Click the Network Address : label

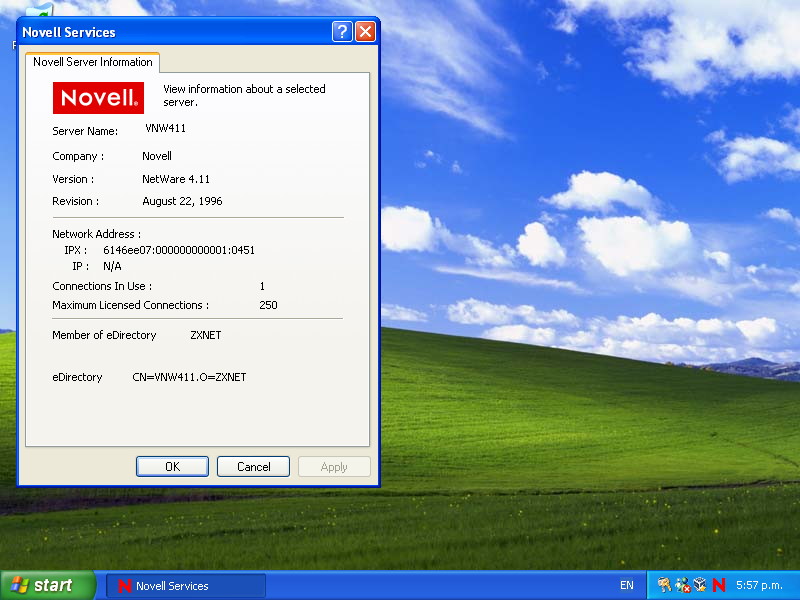[x=96, y=234]
